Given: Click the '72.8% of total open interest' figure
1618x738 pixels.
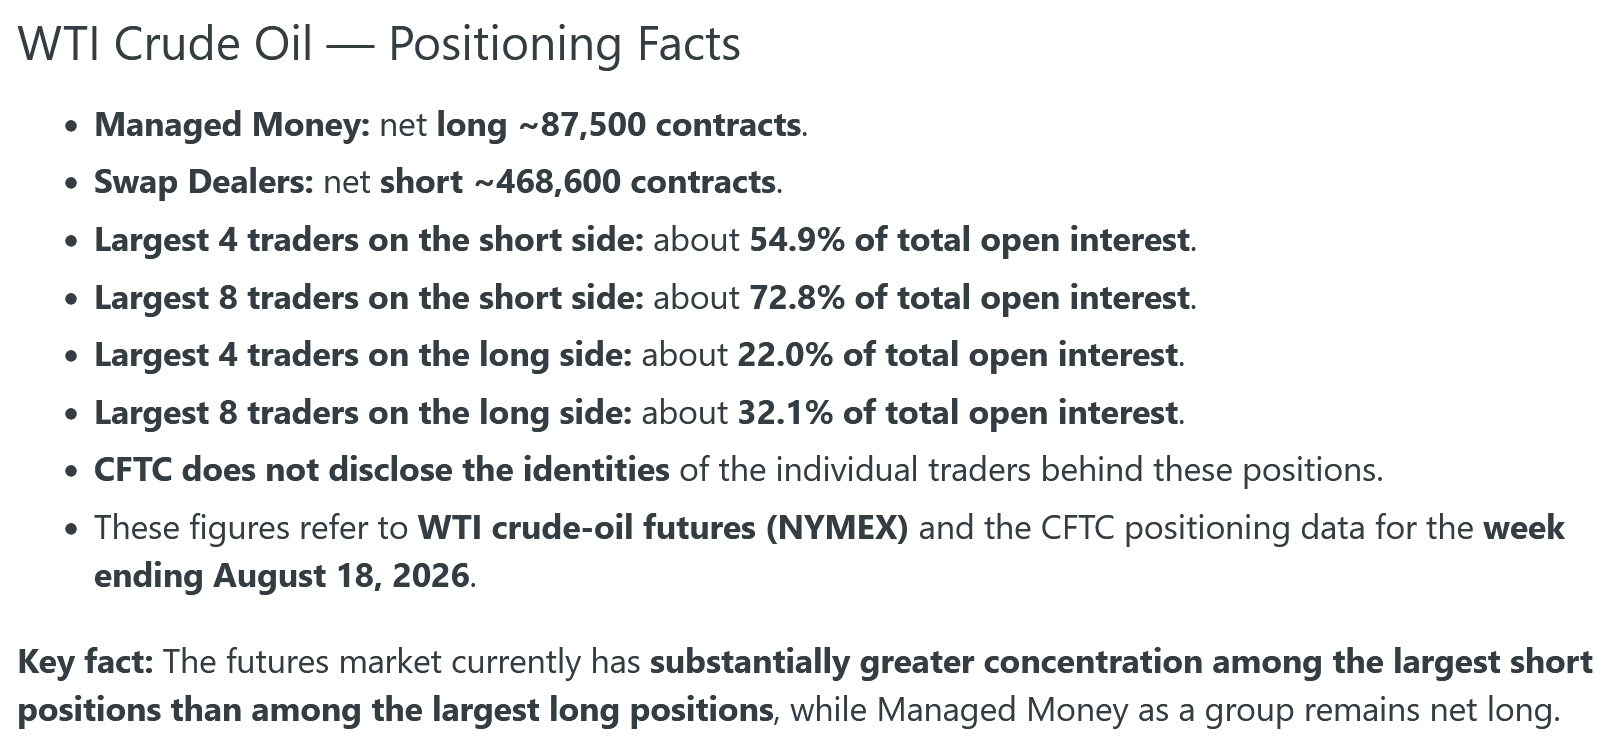Looking at the screenshot, I should click(x=970, y=298).
